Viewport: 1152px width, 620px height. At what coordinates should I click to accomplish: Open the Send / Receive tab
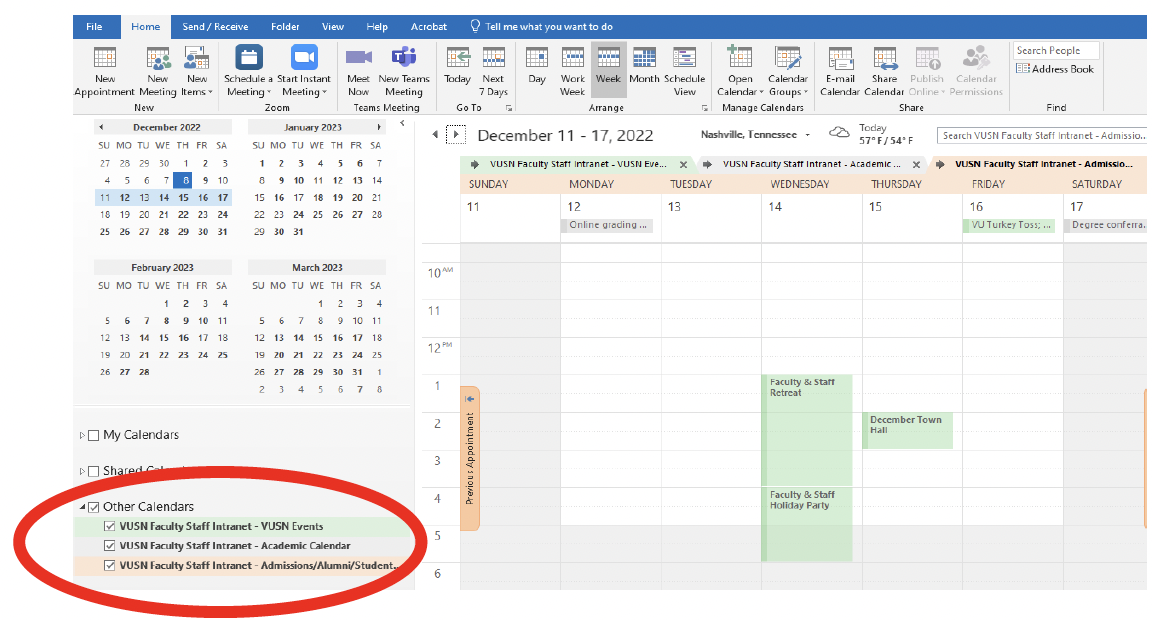click(x=215, y=27)
